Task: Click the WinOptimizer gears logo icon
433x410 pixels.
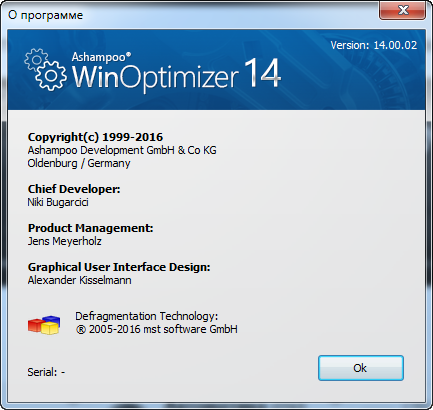Action: pyautogui.click(x=45, y=69)
